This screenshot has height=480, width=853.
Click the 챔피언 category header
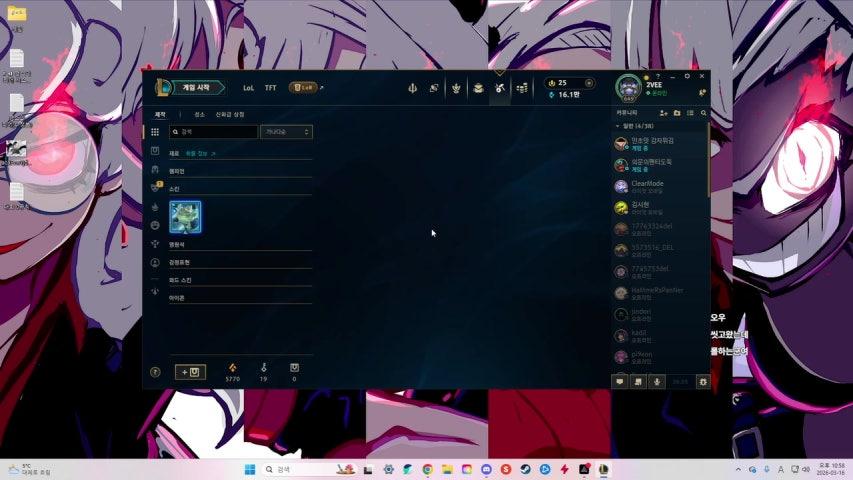(177, 171)
